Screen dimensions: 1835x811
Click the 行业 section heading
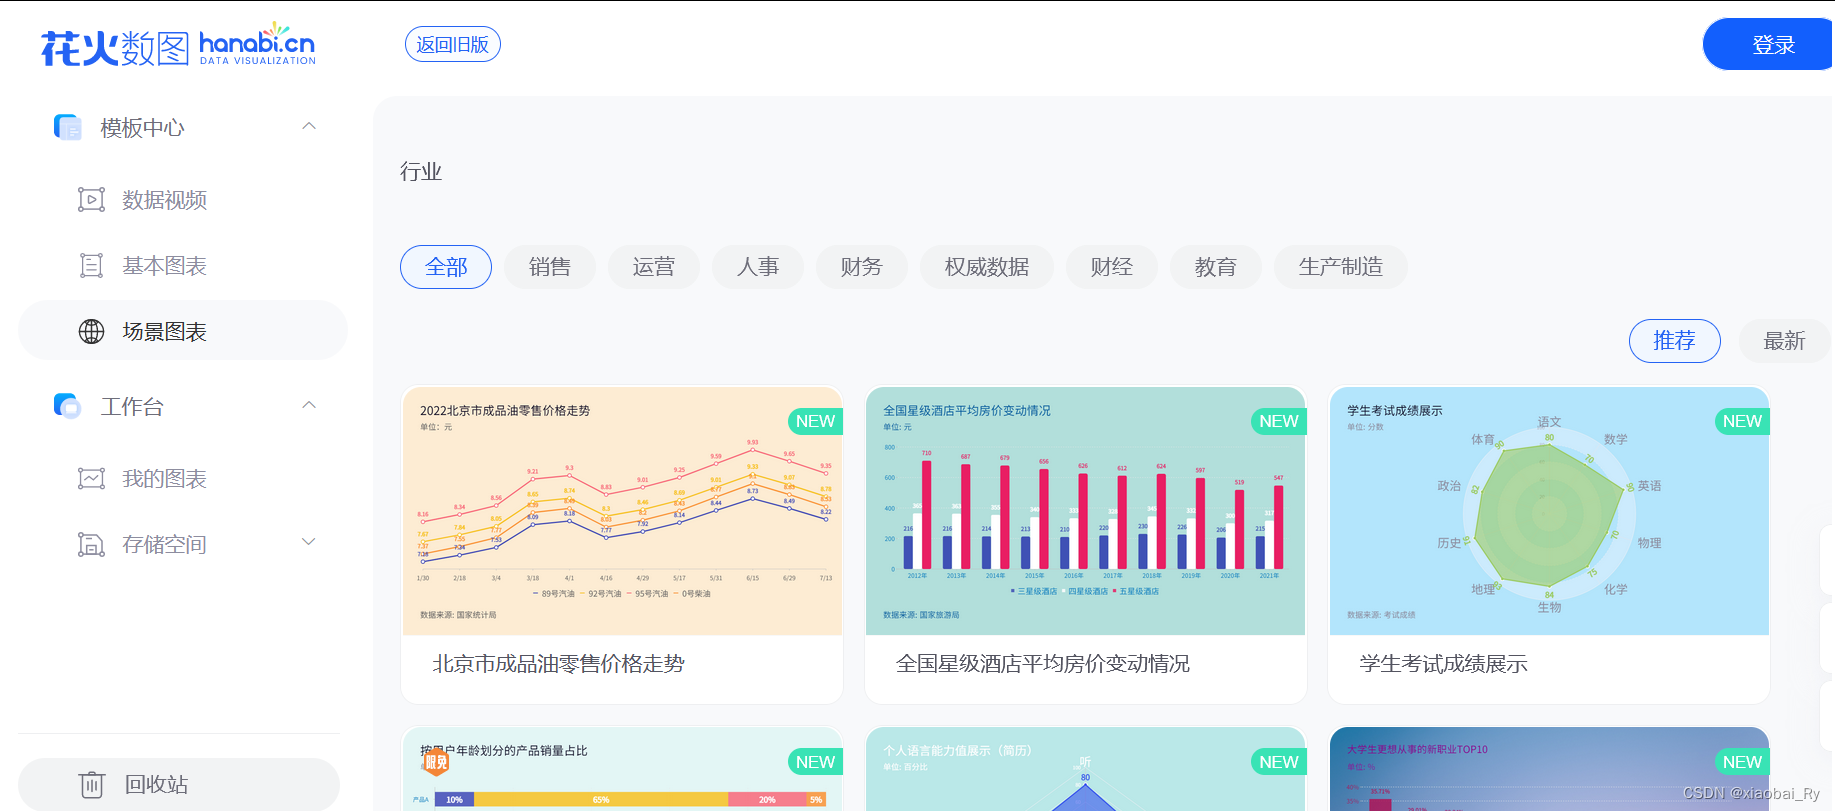tap(421, 172)
